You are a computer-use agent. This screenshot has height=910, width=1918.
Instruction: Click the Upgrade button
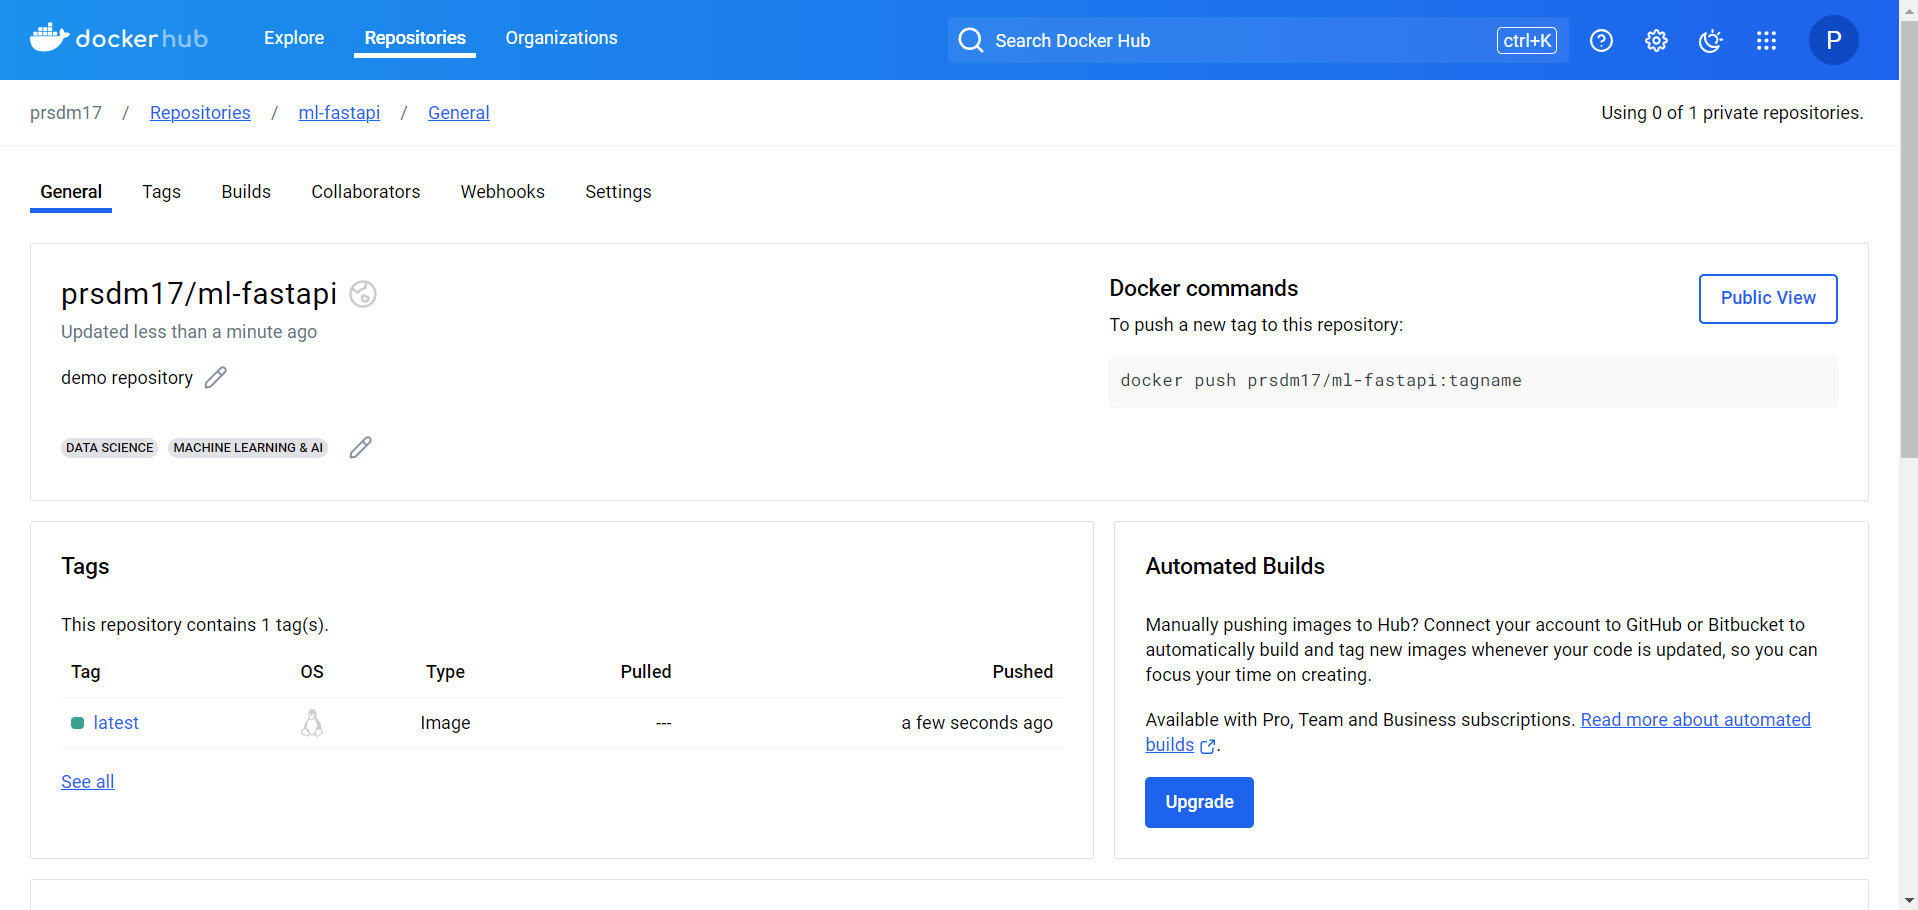tap(1199, 802)
